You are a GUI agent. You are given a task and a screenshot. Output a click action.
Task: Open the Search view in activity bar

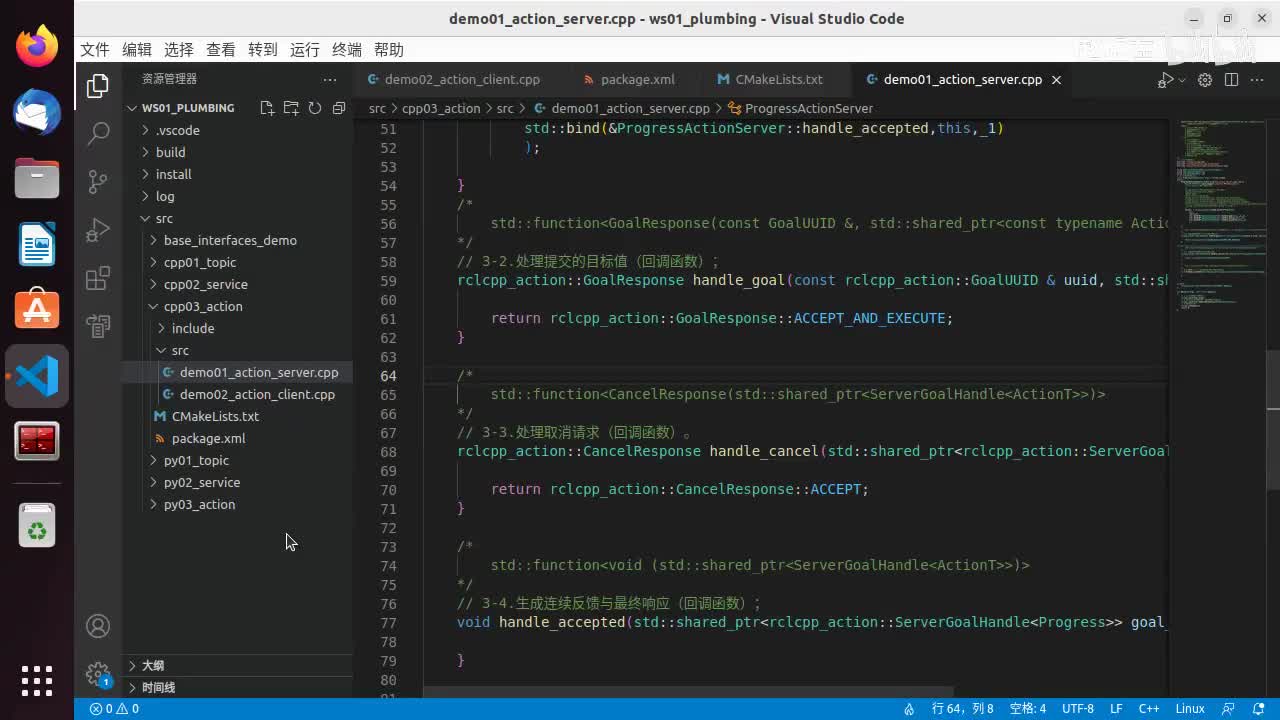98,133
